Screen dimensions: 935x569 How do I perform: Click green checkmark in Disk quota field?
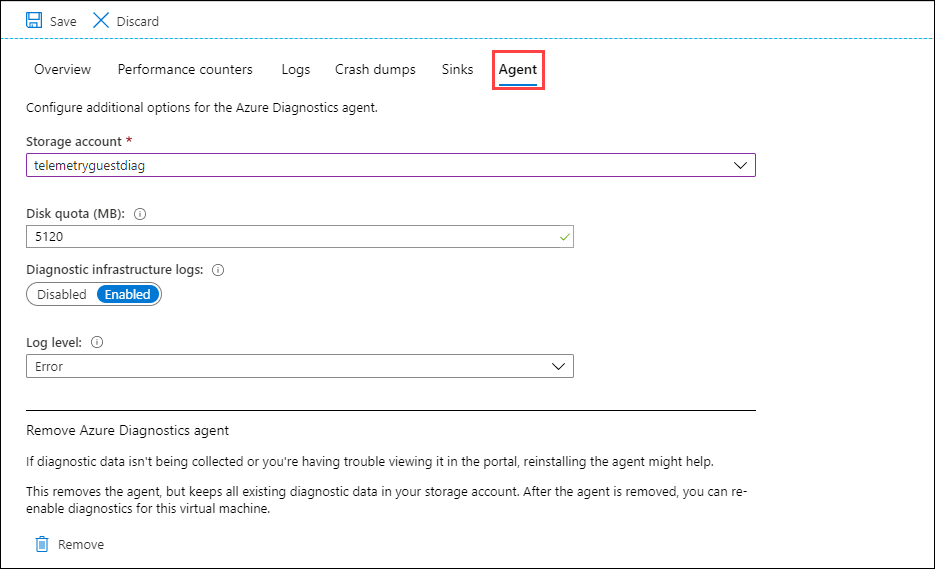pos(565,238)
